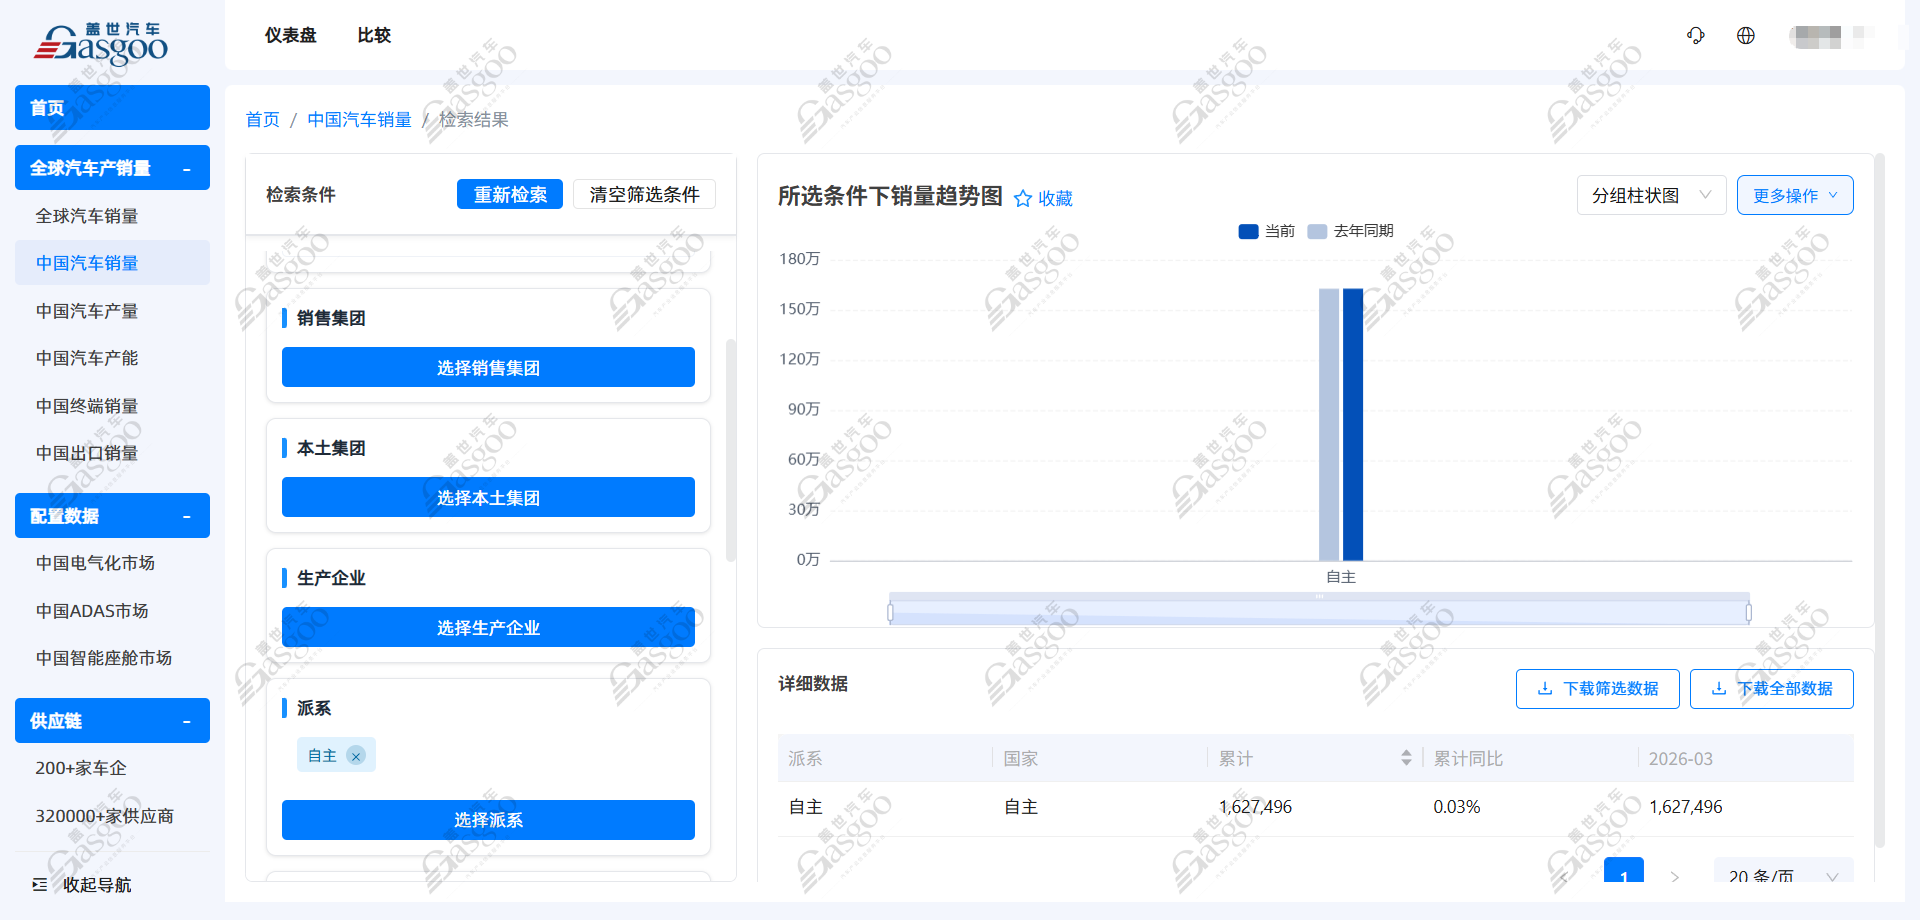The width and height of the screenshot is (1920, 920).
Task: Collapse the 全球汽车产销量 sidebar section
Action: (186, 168)
